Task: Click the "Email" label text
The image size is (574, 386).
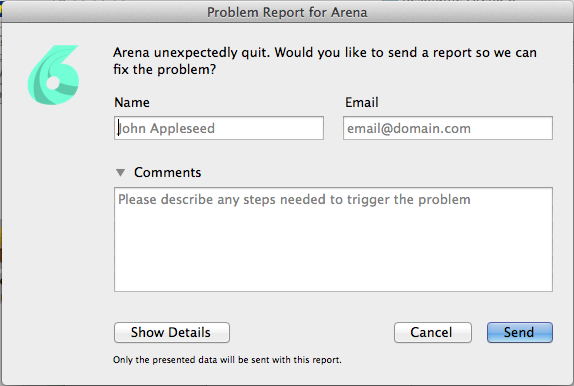Action: coord(362,103)
